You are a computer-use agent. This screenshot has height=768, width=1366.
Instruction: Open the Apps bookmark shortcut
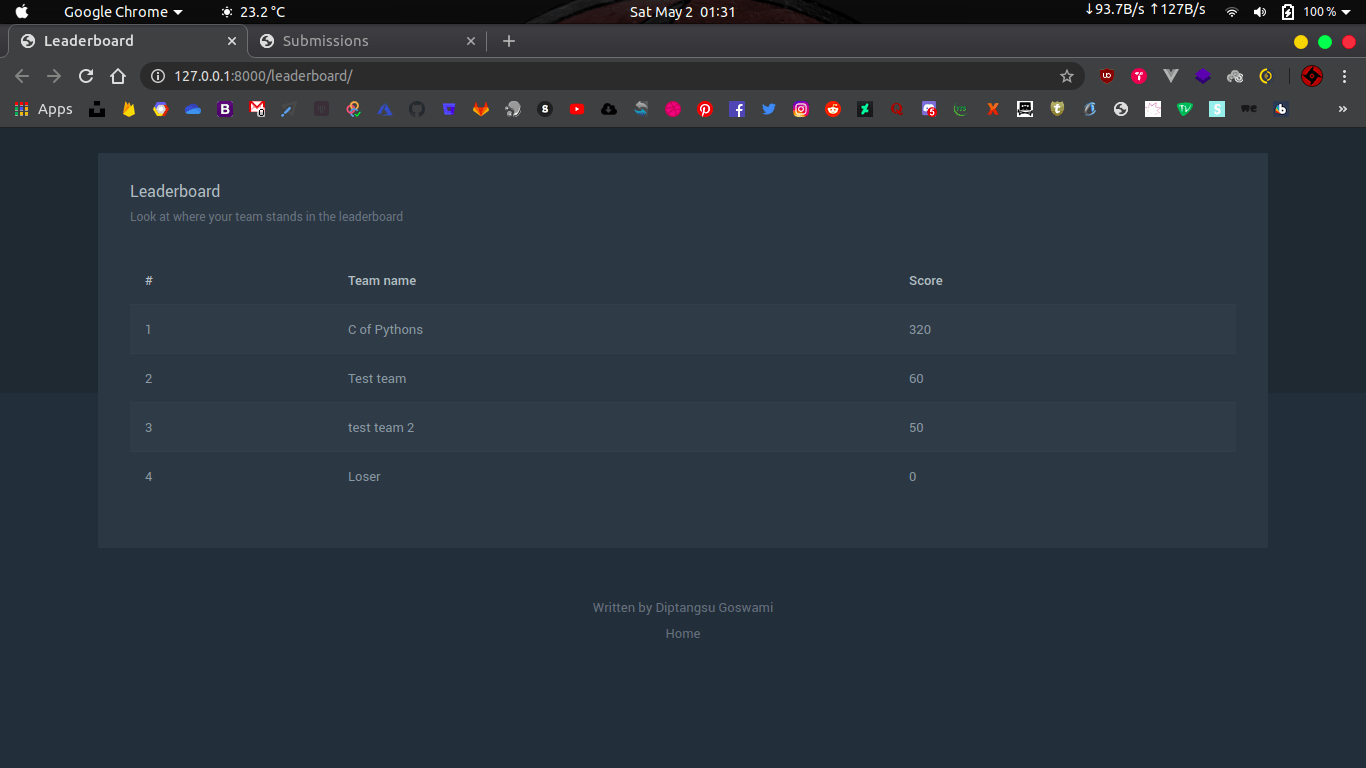pyautogui.click(x=44, y=109)
